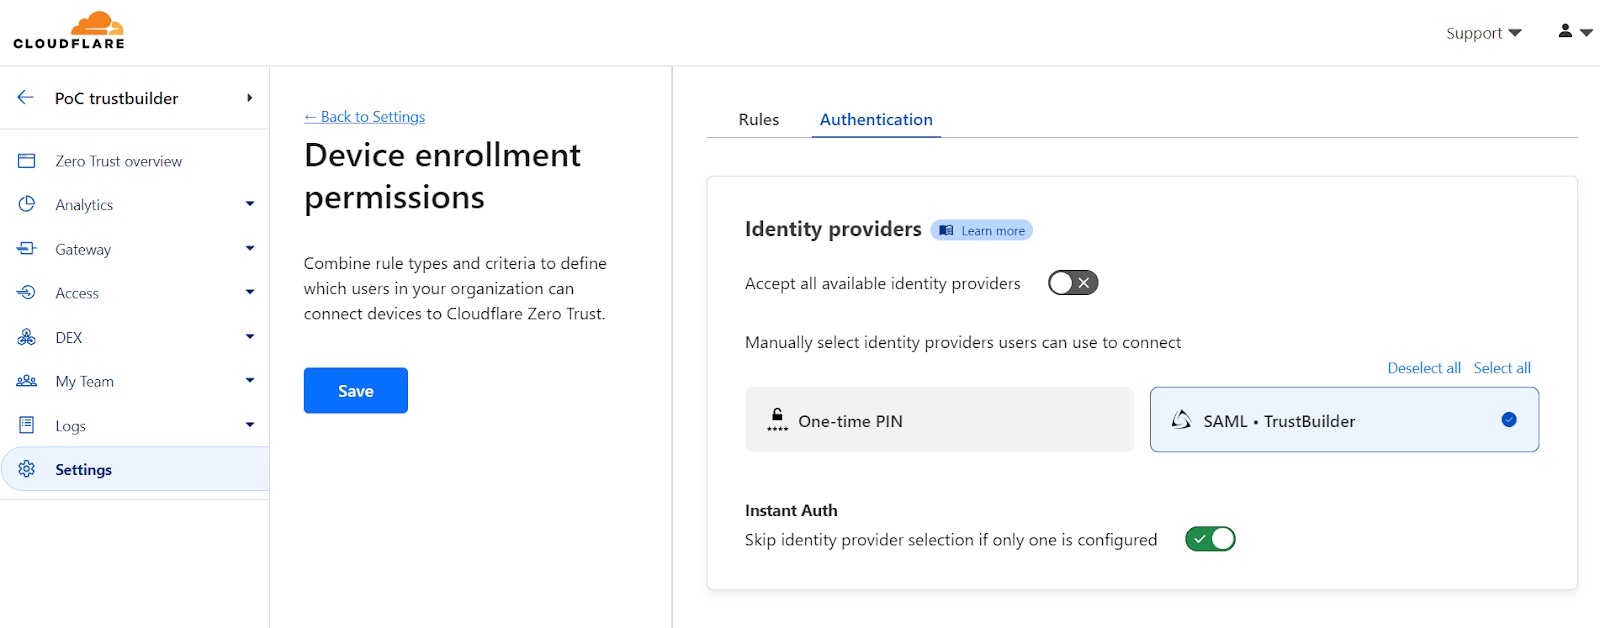
Task: Expand the Logs section arrow
Action: click(x=250, y=425)
